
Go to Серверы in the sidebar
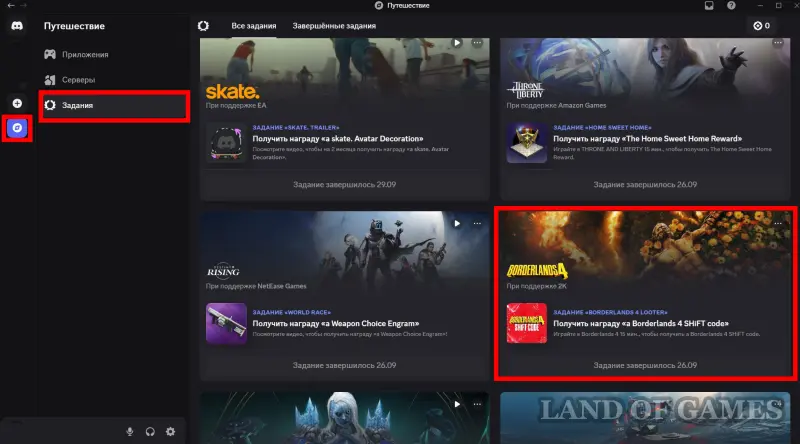point(78,79)
